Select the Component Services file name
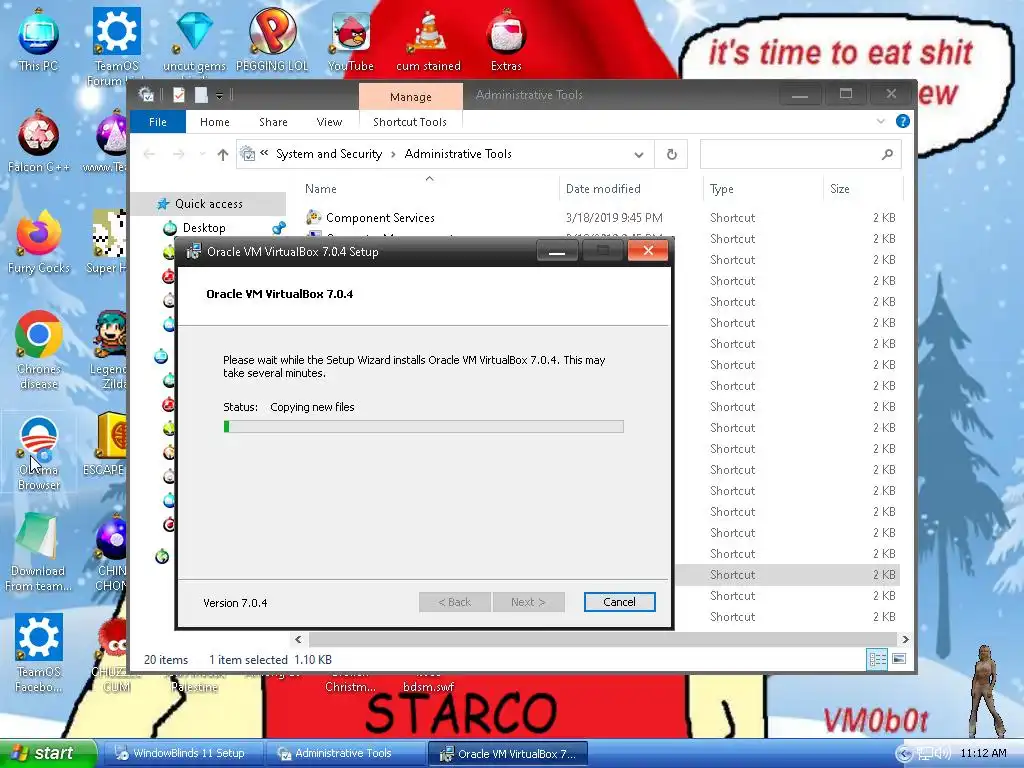The image size is (1024, 768). click(x=380, y=217)
